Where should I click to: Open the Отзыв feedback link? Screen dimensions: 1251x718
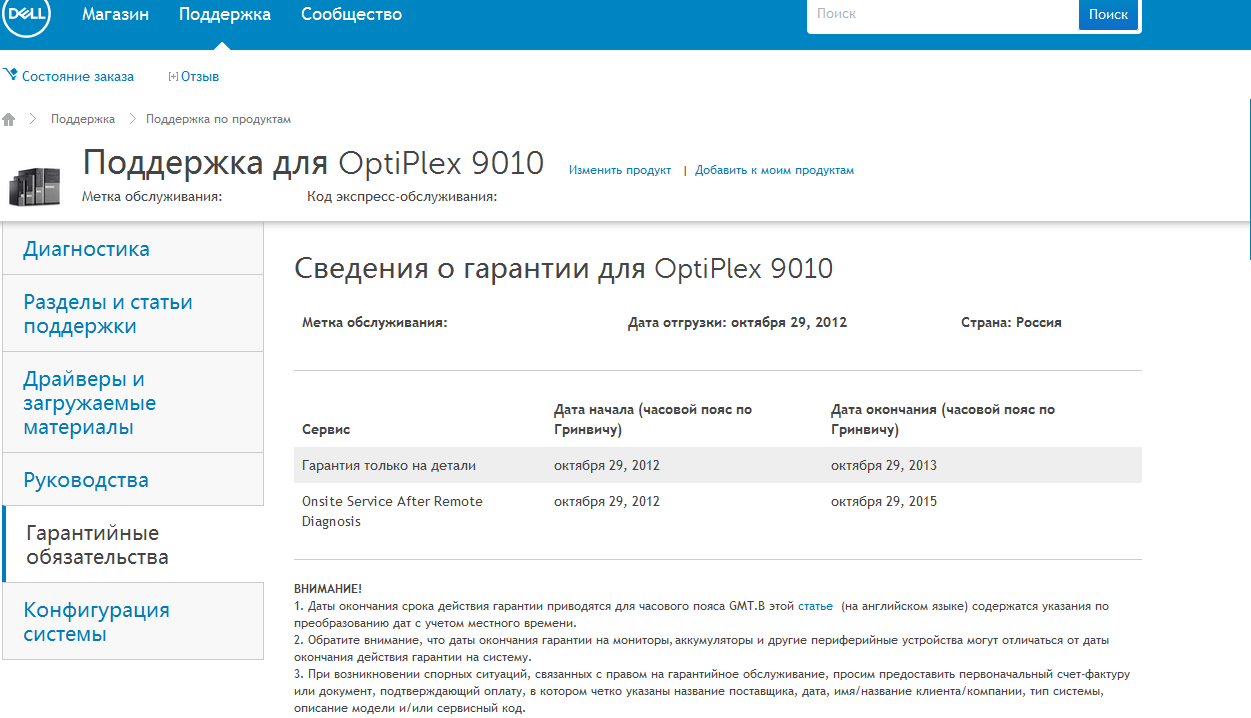click(x=200, y=76)
